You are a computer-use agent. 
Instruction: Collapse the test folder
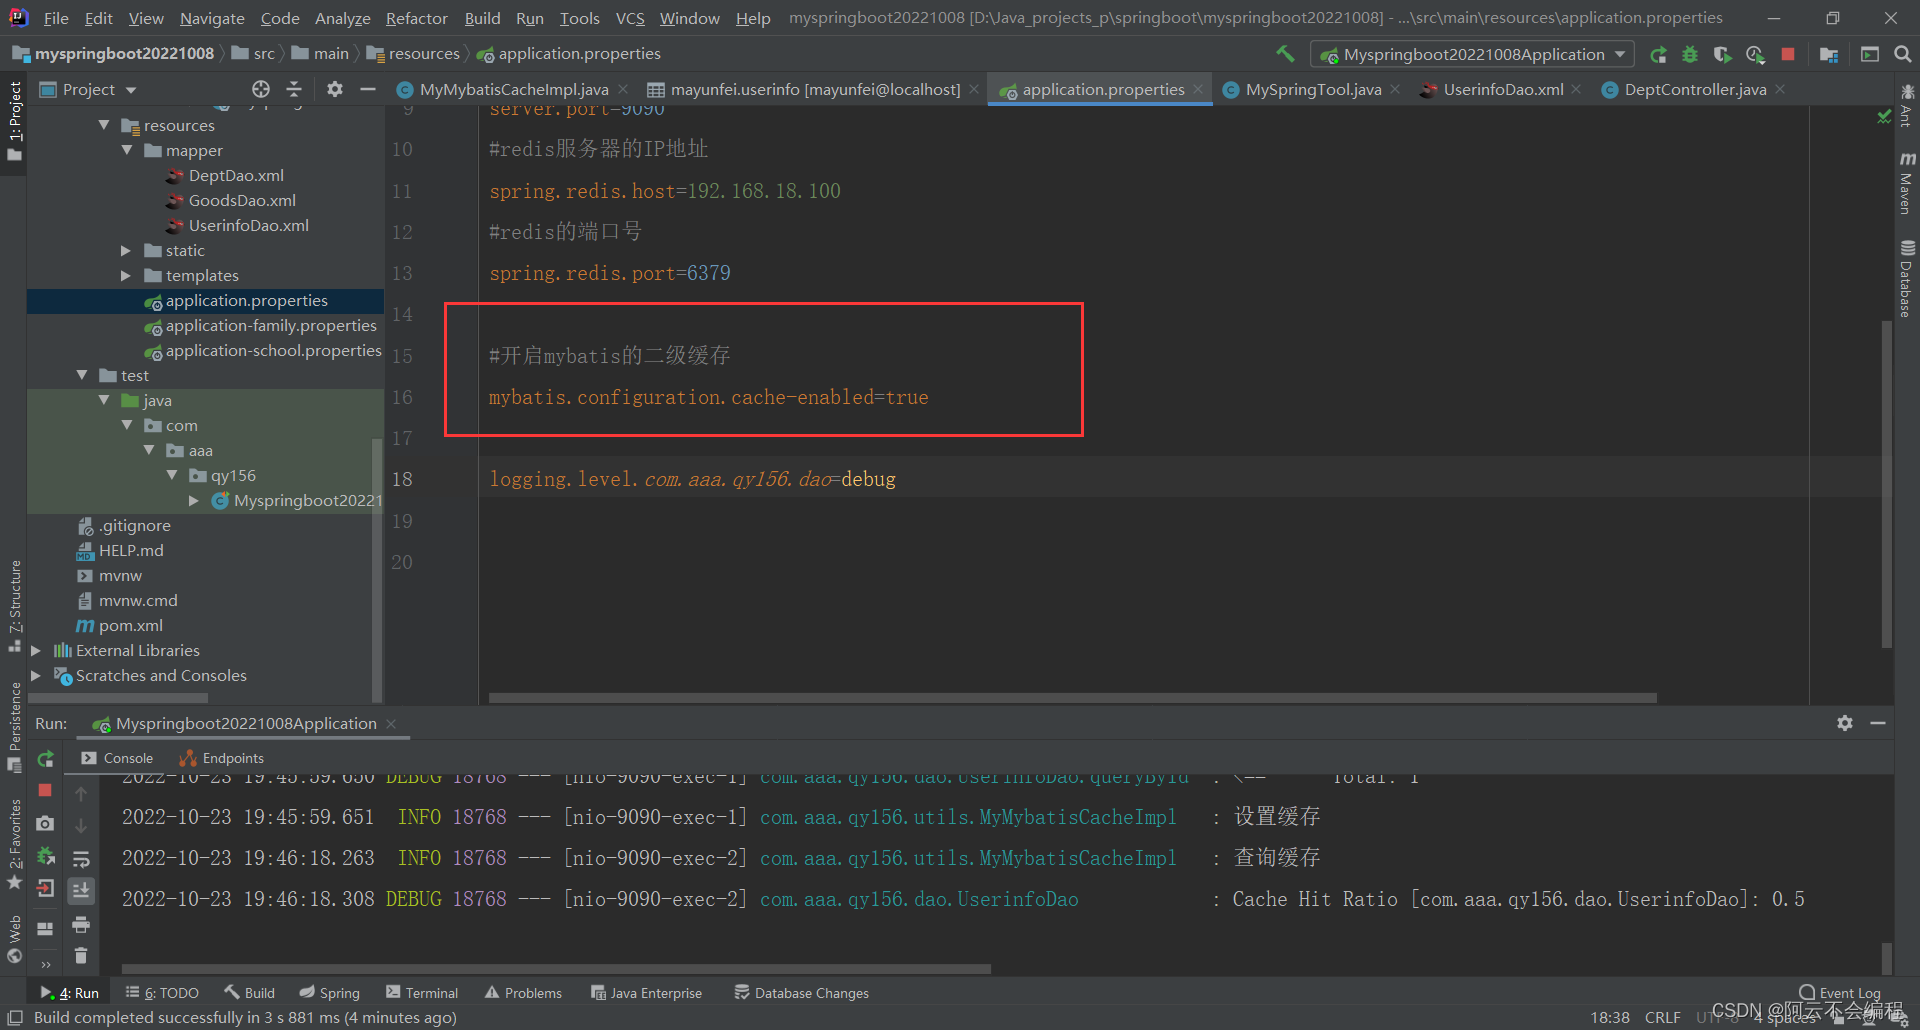pyautogui.click(x=82, y=375)
